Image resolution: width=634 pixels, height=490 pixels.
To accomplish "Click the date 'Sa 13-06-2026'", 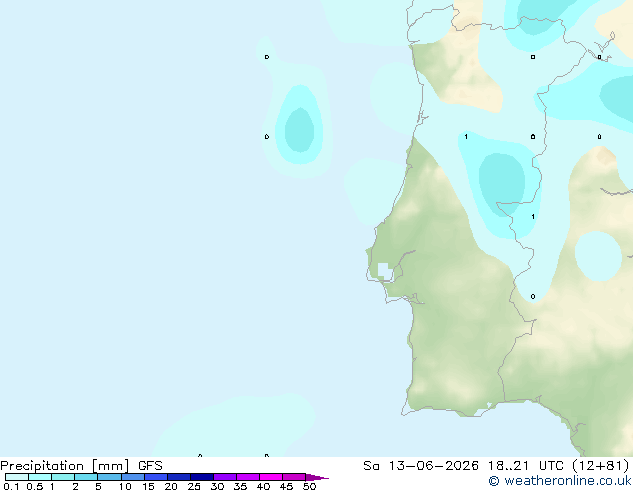I will click(421, 466).
